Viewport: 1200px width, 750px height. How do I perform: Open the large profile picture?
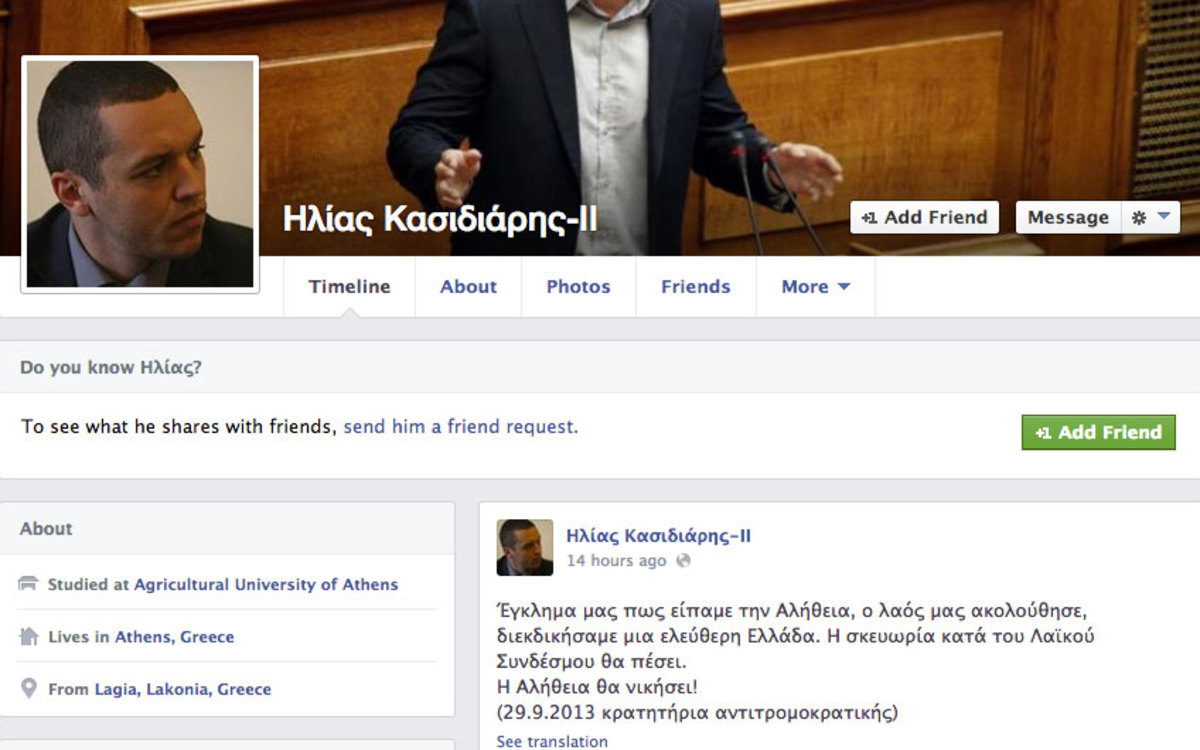pos(140,174)
